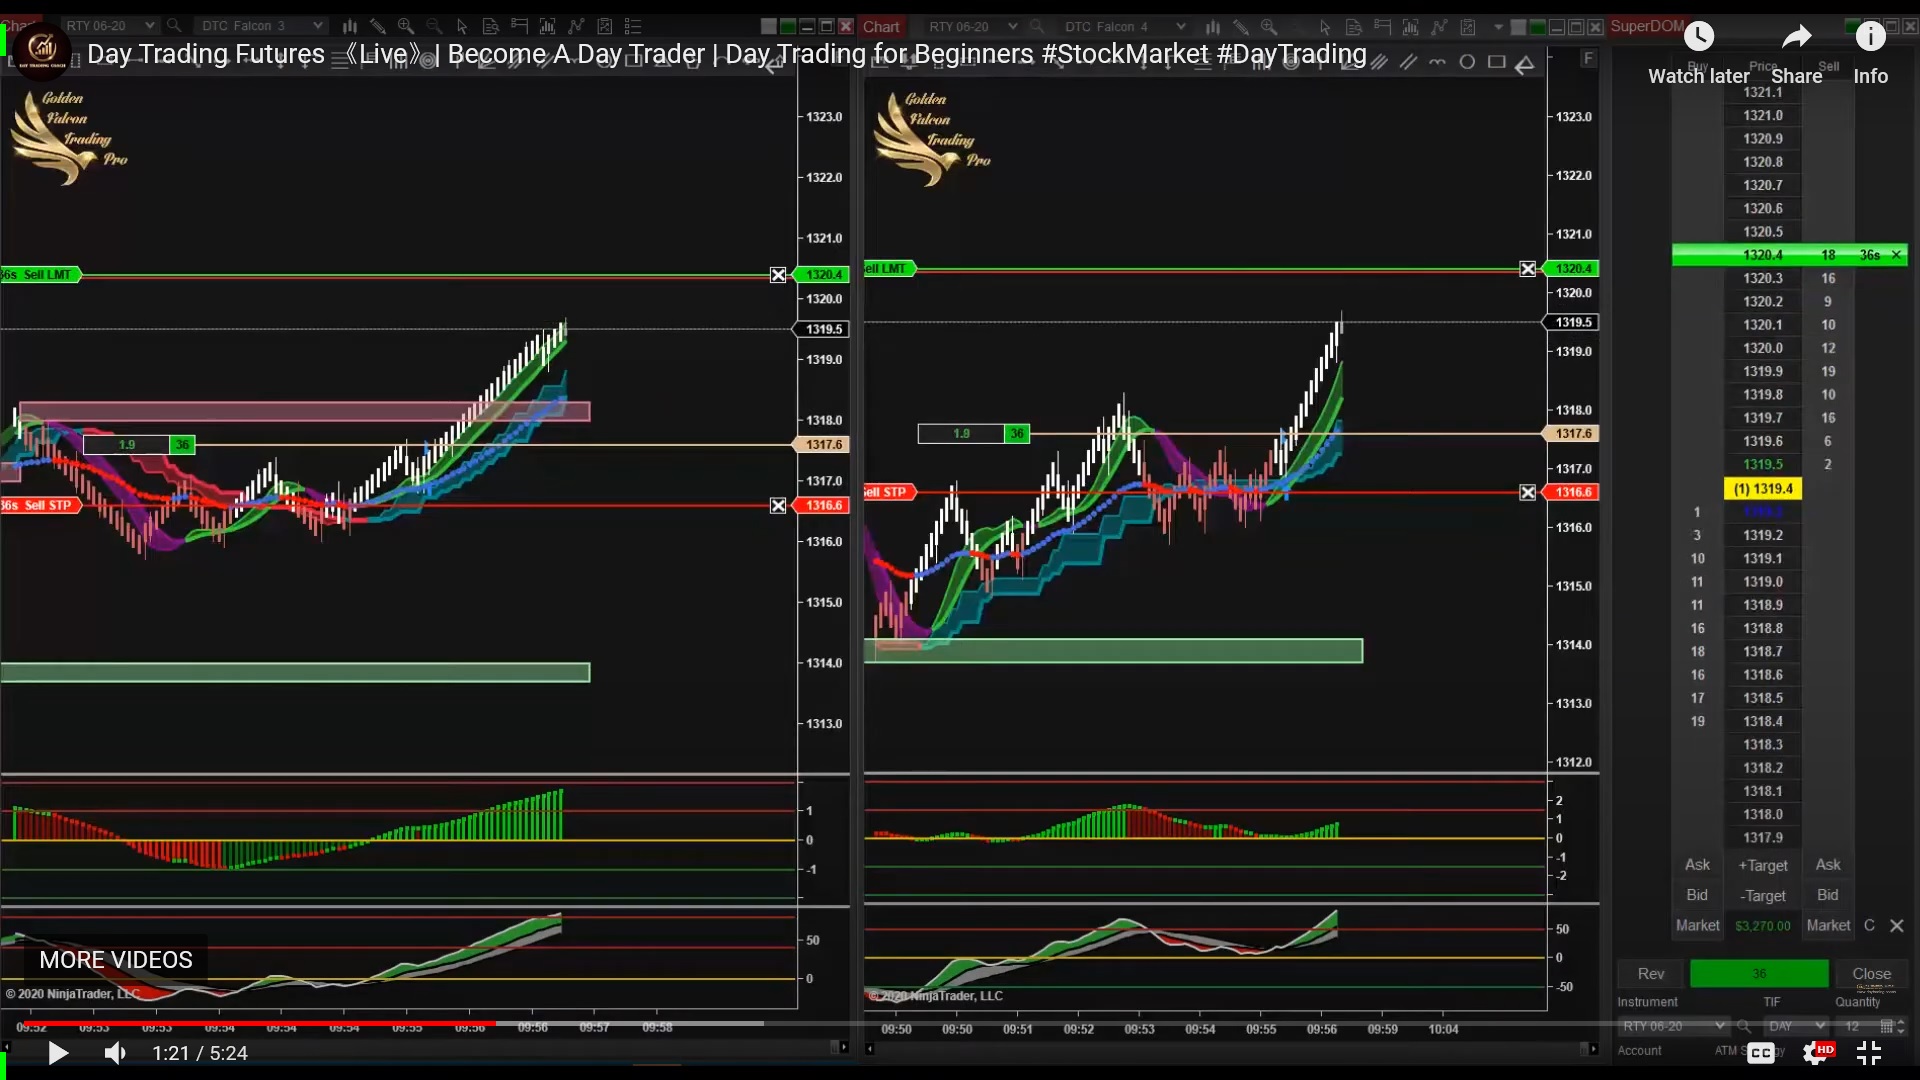This screenshot has height=1080, width=1920.
Task: Open the properties list icon in left chart
Action: (x=633, y=26)
